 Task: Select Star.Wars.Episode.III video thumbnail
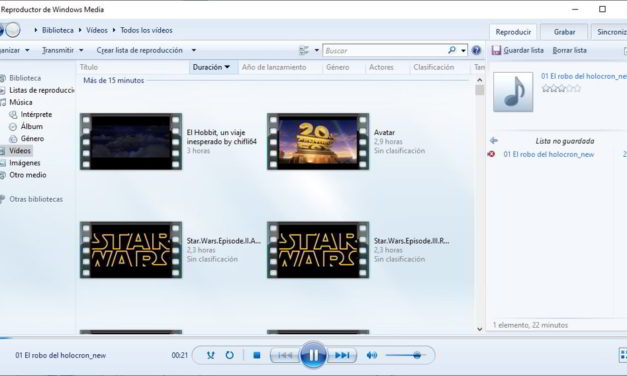coord(318,250)
